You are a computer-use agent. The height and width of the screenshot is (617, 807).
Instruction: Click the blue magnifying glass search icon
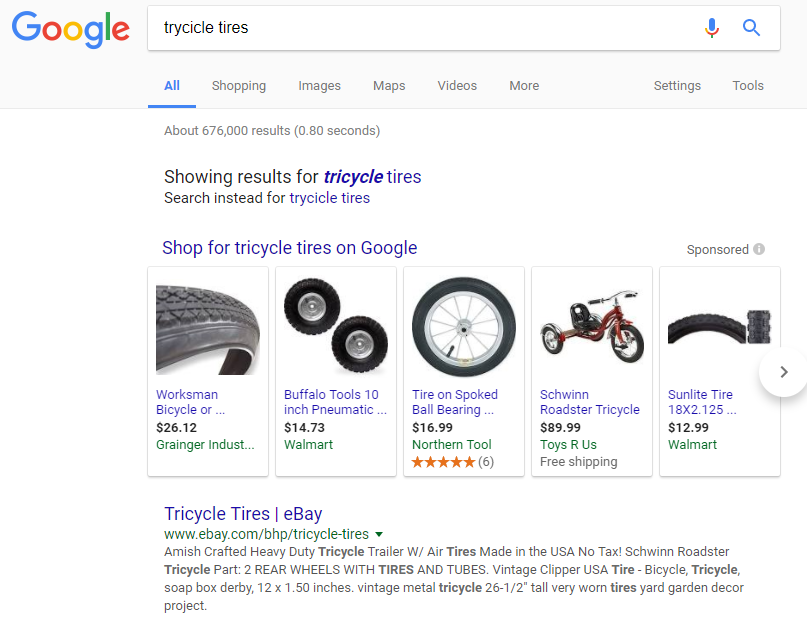pyautogui.click(x=751, y=27)
